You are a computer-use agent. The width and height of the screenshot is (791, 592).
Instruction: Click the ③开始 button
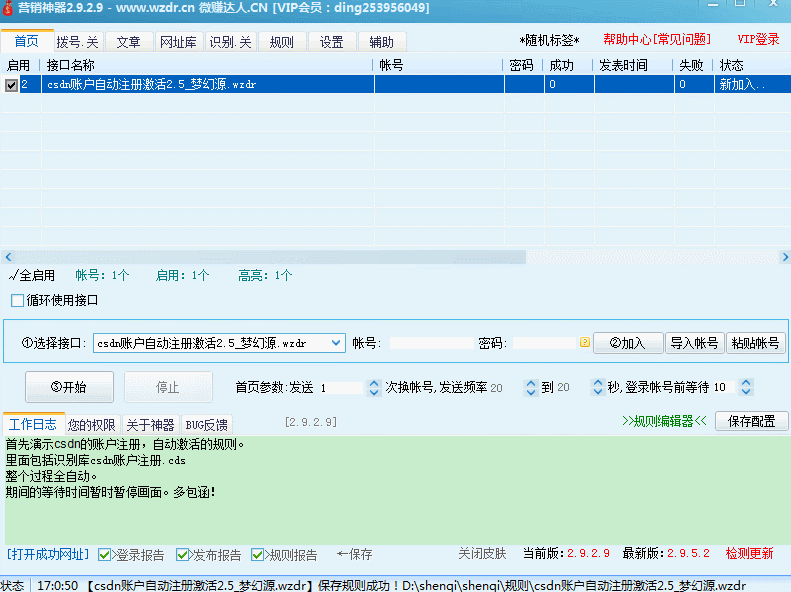[69, 387]
